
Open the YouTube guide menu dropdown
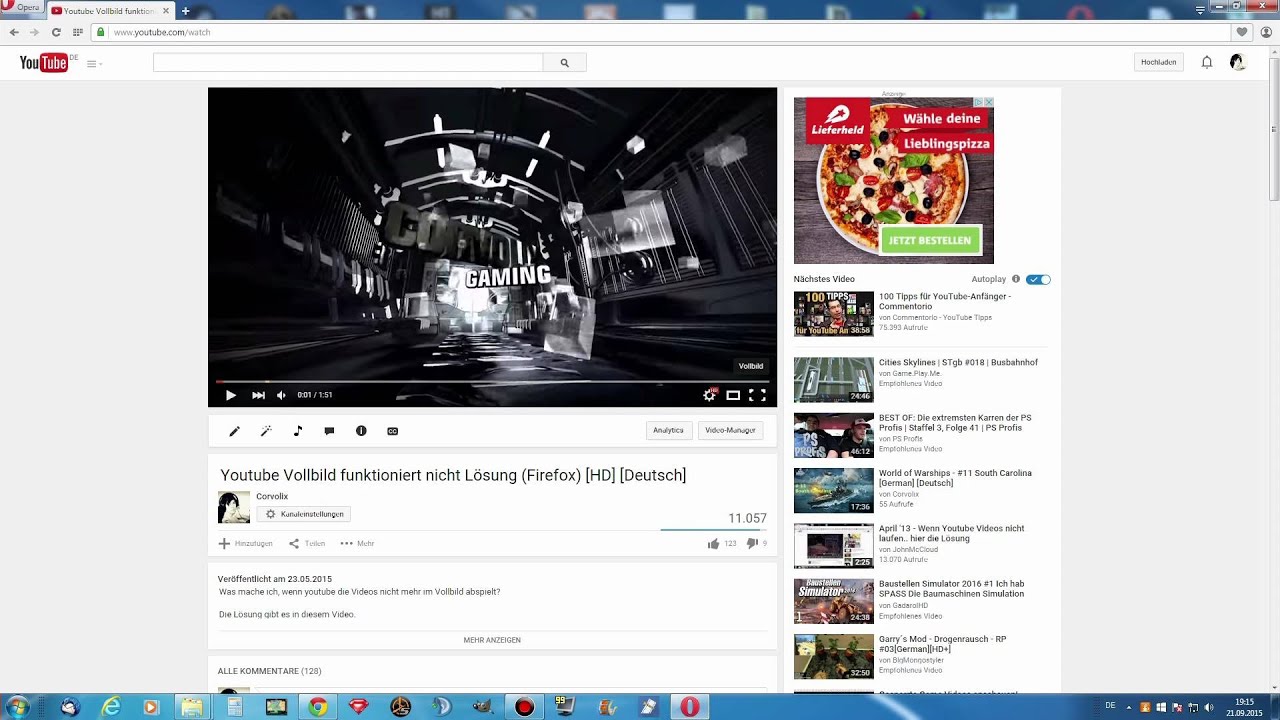click(95, 63)
